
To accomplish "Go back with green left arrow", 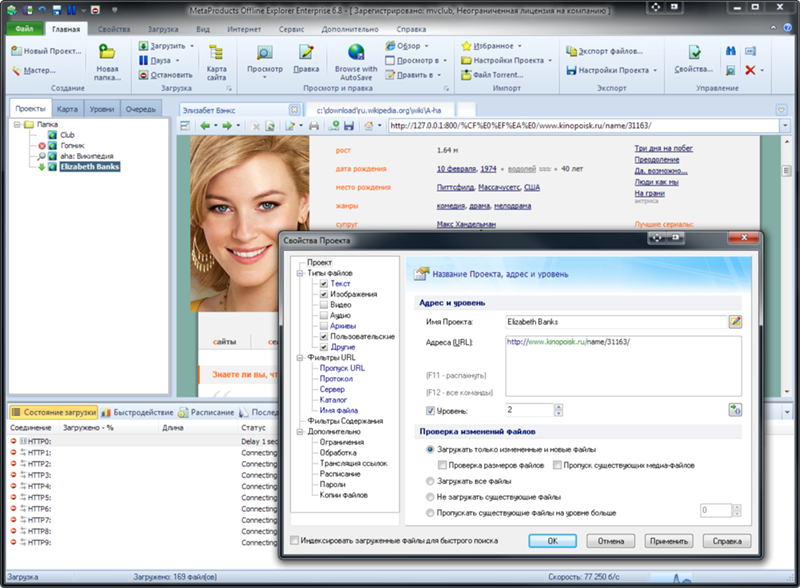I will click(205, 126).
